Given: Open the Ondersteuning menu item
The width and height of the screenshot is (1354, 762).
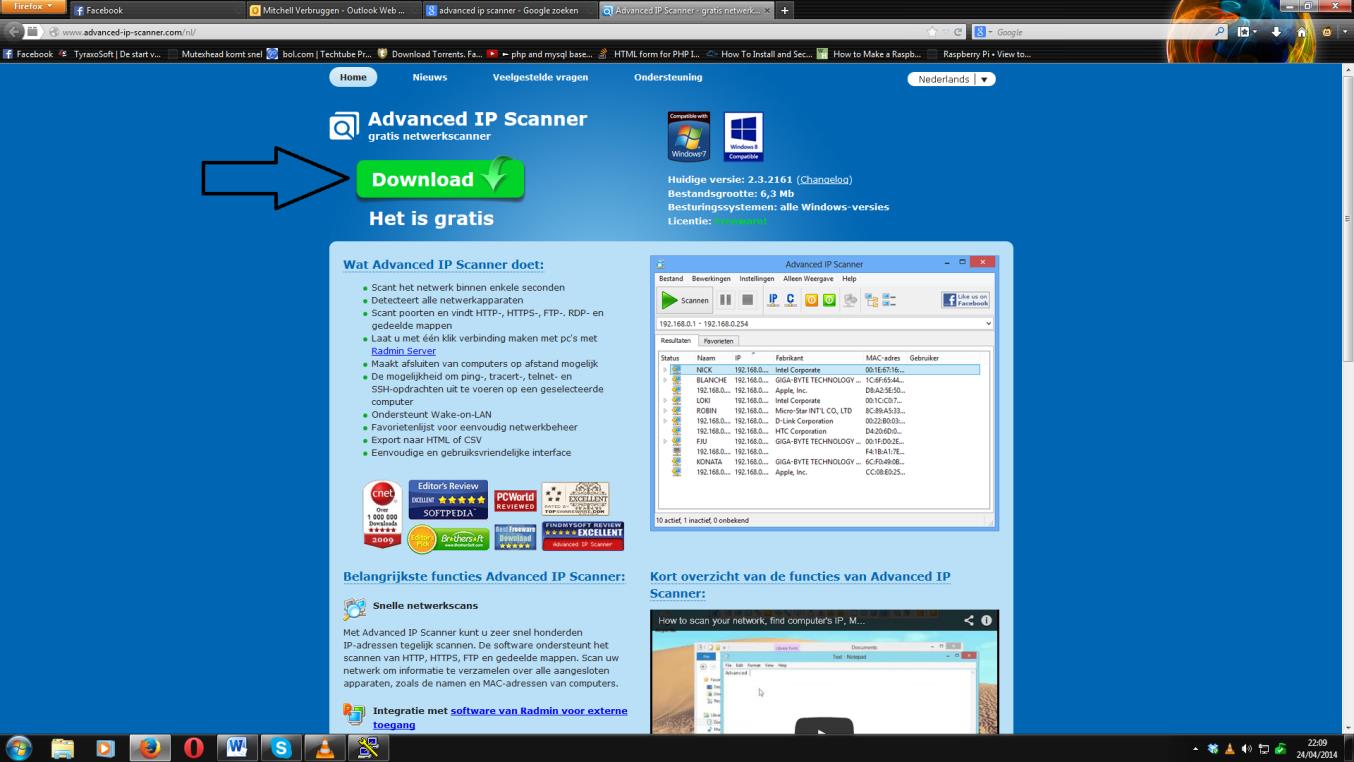Looking at the screenshot, I should (668, 77).
